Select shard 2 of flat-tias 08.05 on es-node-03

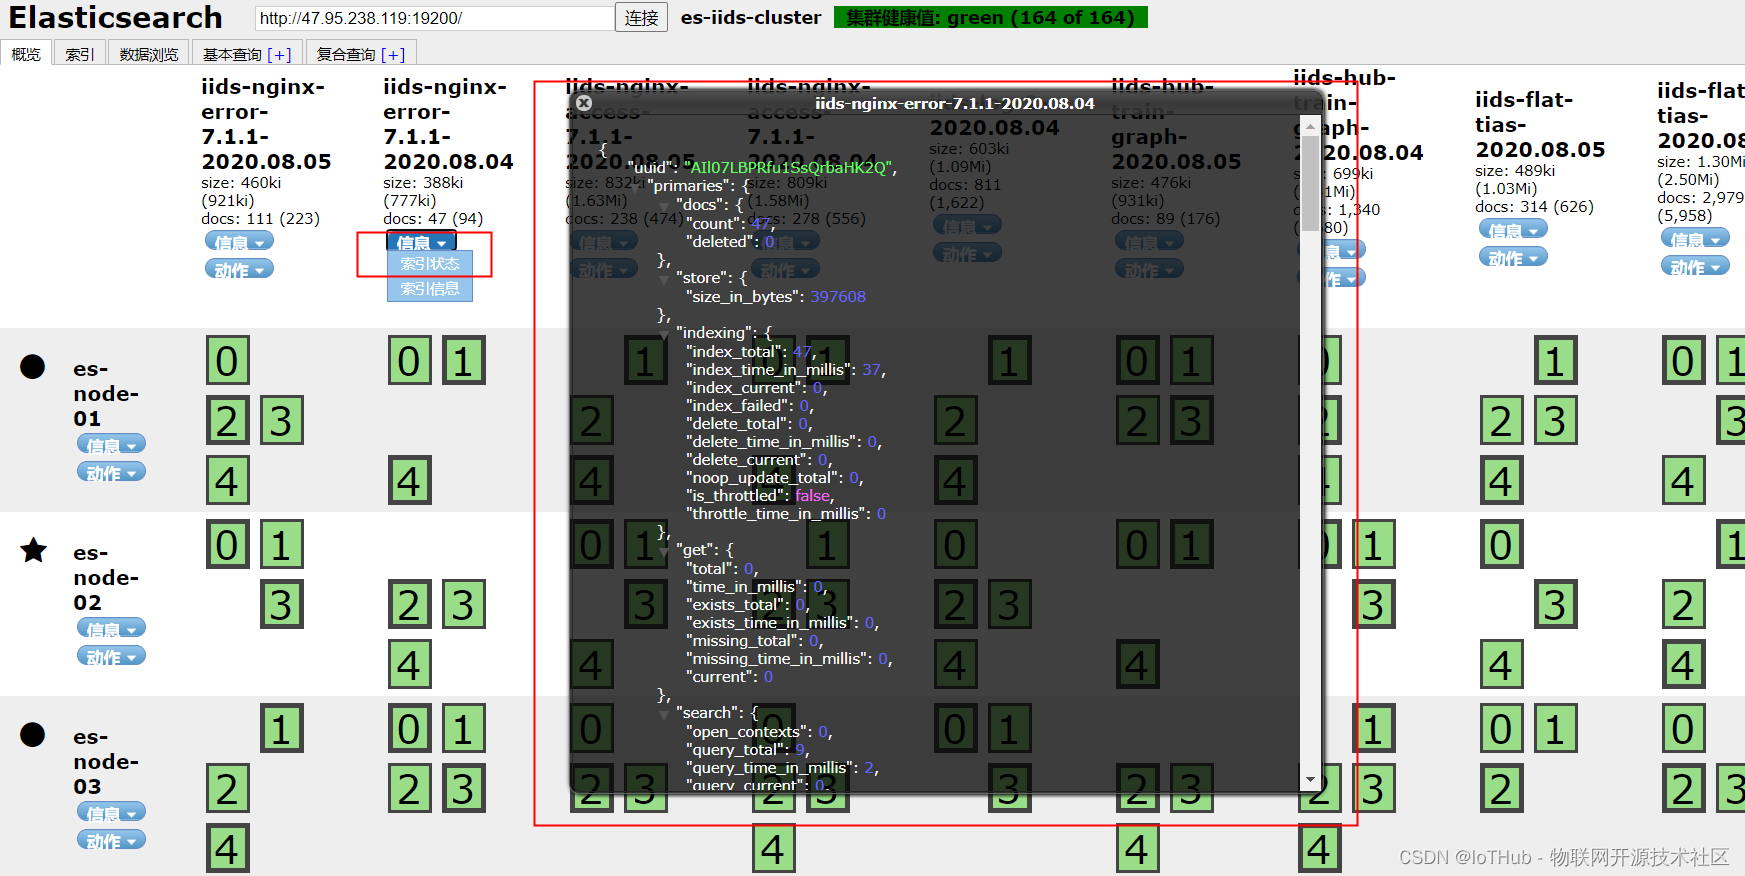1501,789
